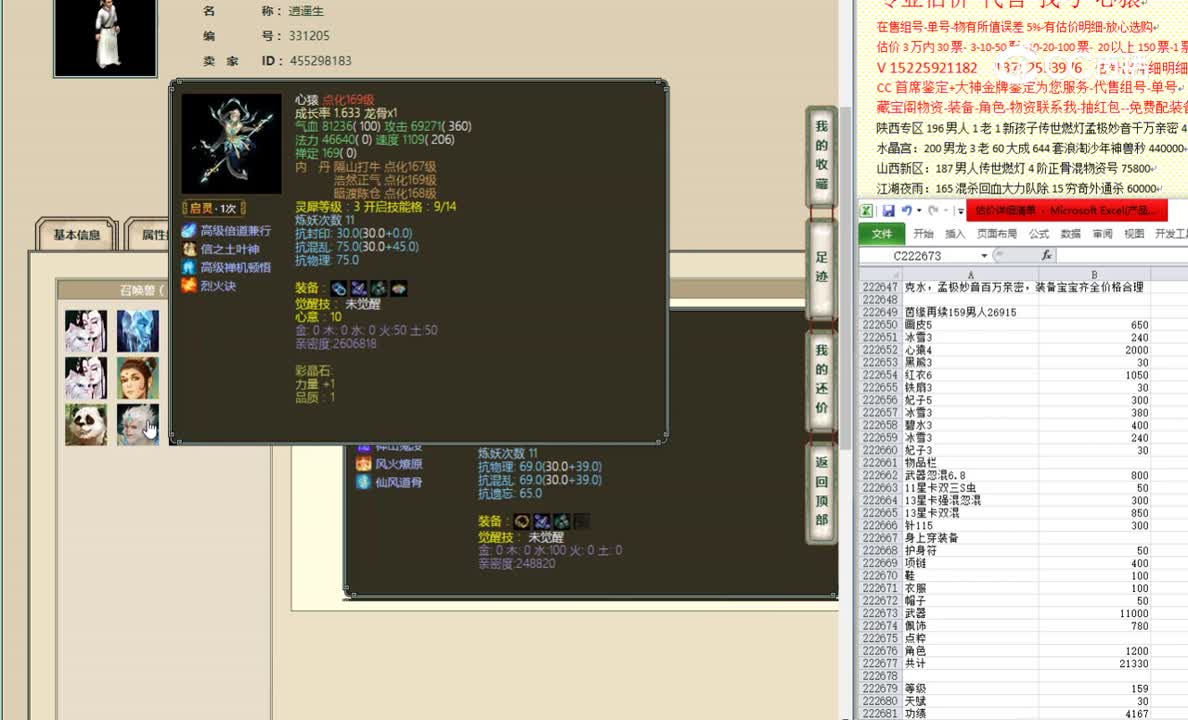
Task: Click the 烈火诀 skill icon
Action: tap(189, 285)
